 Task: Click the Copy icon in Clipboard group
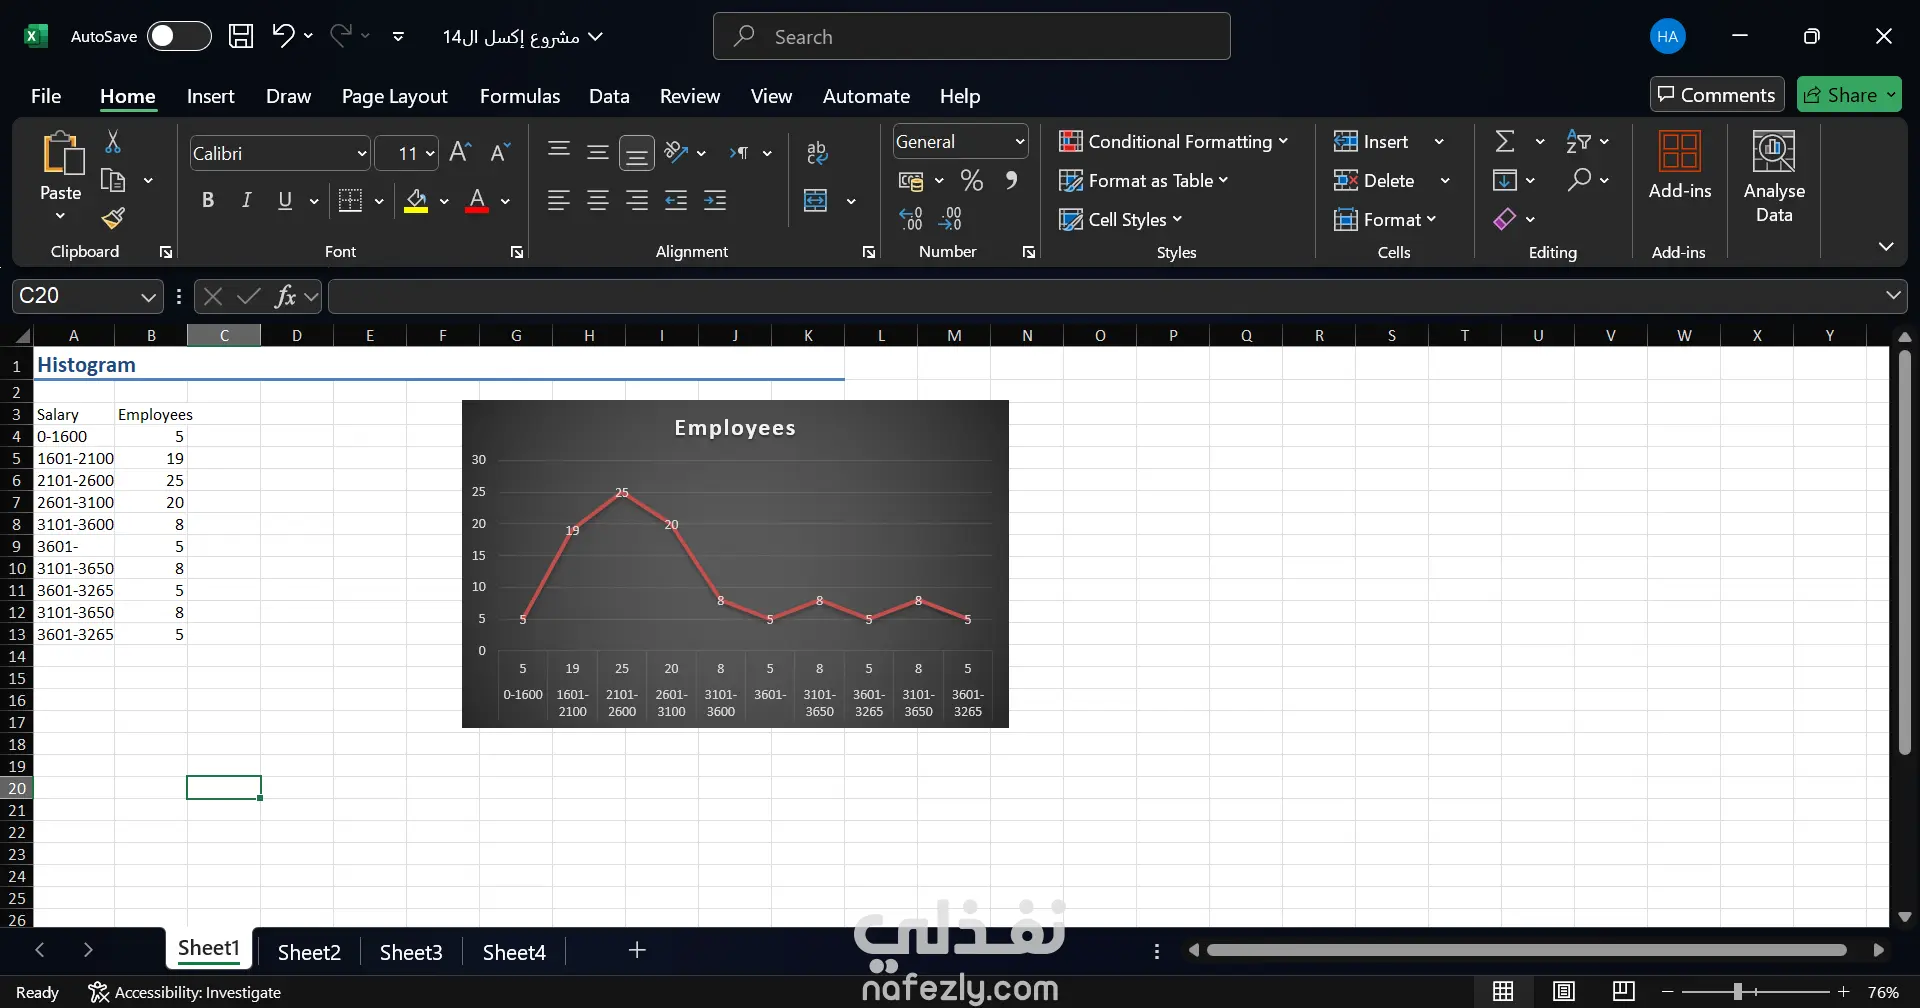click(113, 181)
